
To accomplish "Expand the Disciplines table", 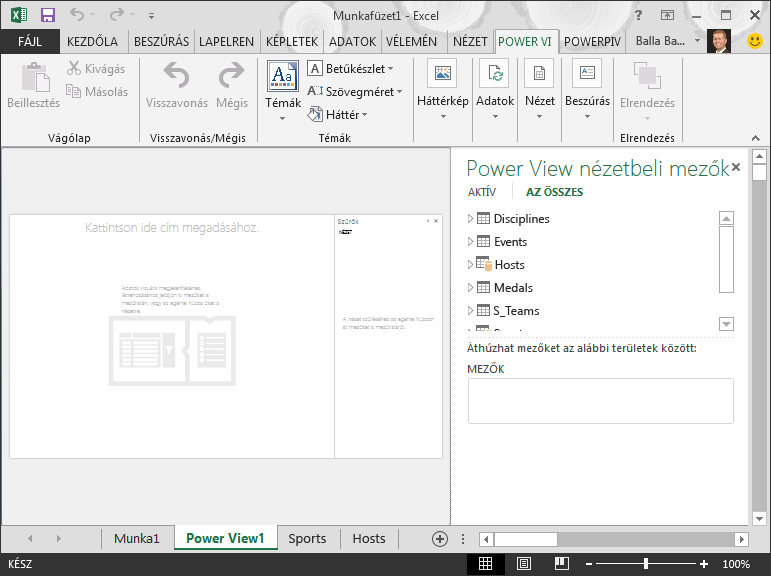I will (x=470, y=218).
